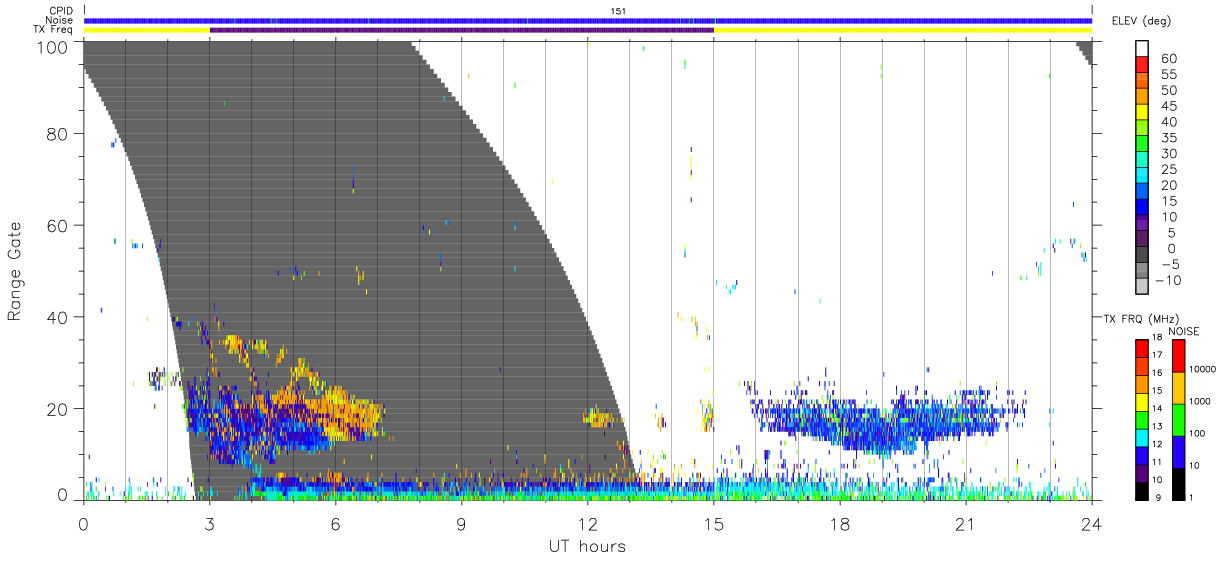Select the 24 tick label on the UT hours axis
This screenshot has width=1228, height=567.
pos(1092,523)
